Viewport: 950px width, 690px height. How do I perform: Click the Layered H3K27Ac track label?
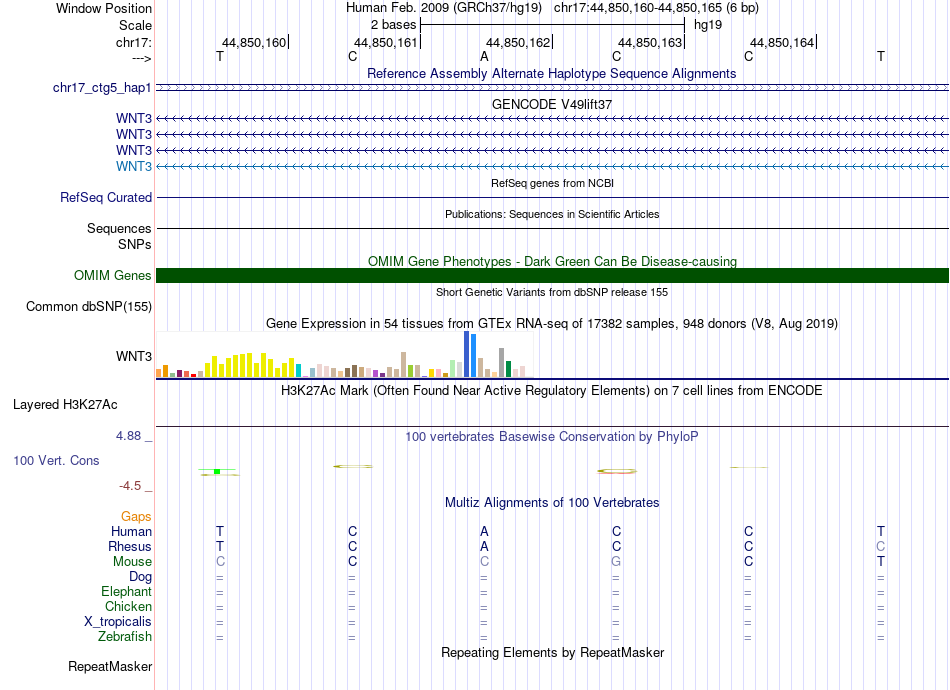tap(65, 405)
